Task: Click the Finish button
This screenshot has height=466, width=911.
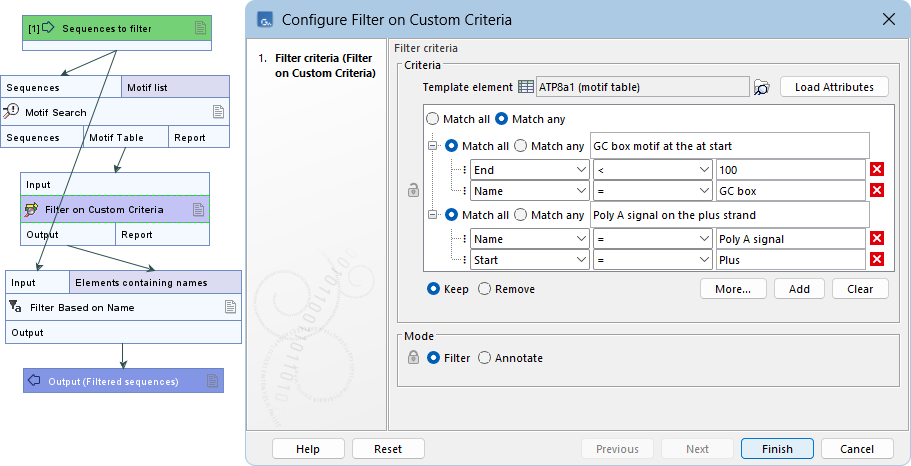Action: 777,449
